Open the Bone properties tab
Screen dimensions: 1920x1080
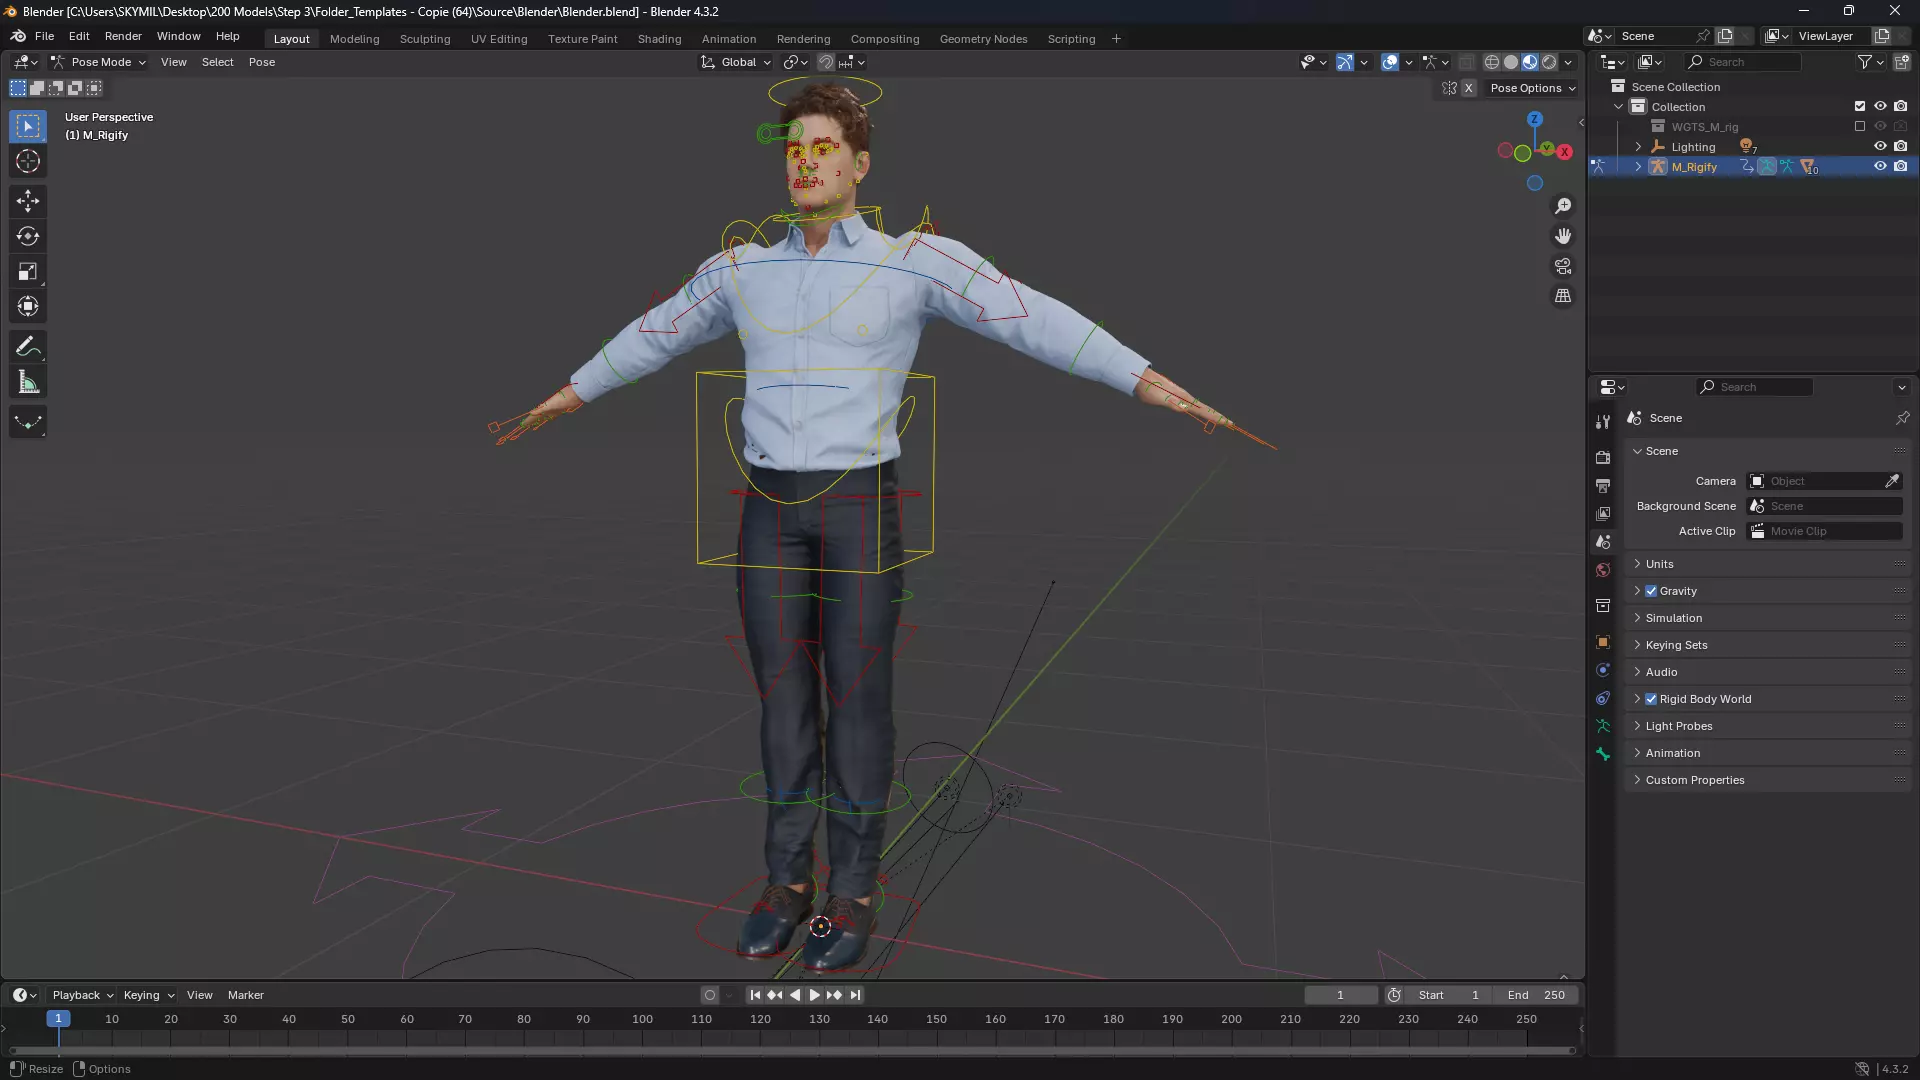click(1603, 754)
